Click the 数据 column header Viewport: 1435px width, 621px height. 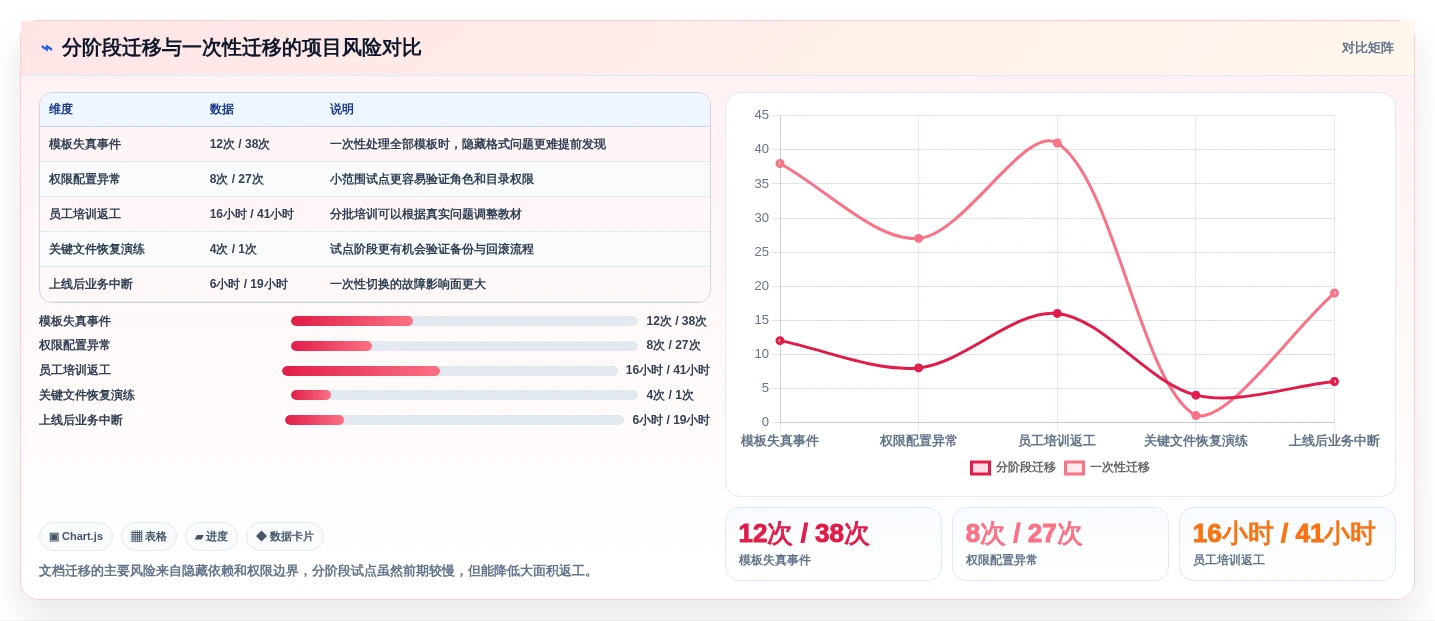click(222, 110)
